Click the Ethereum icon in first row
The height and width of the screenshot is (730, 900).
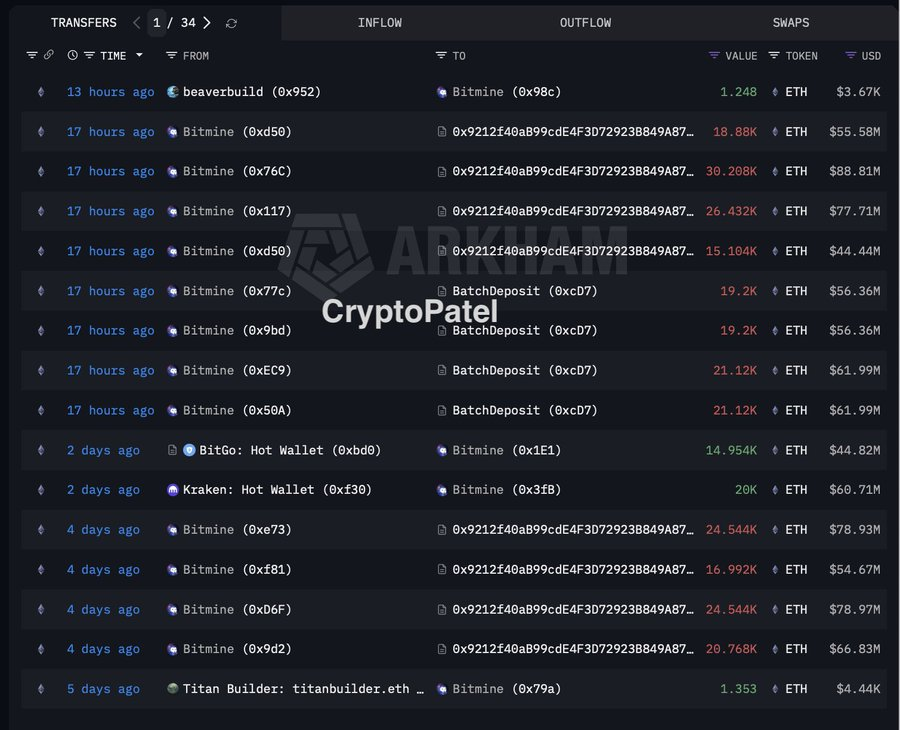coord(41,92)
